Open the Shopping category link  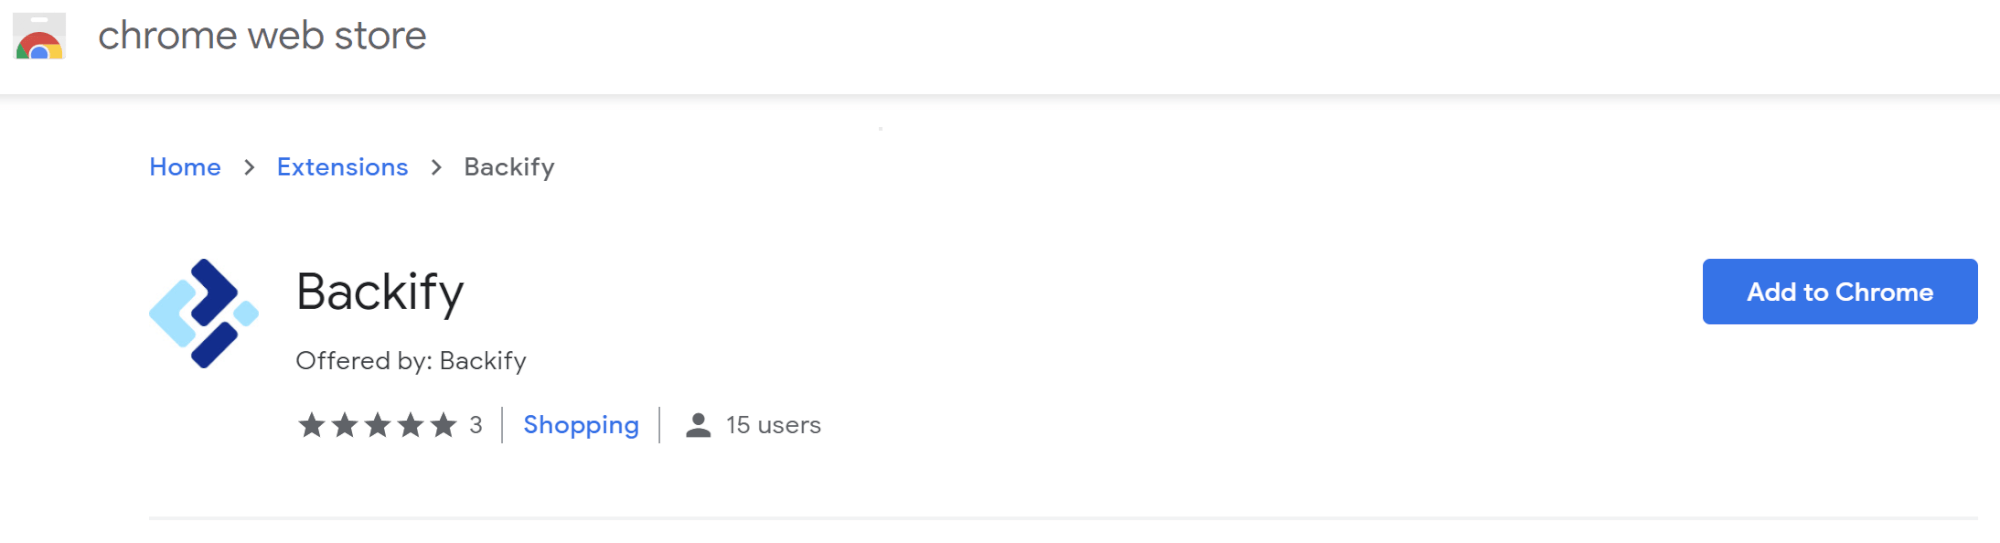point(581,425)
